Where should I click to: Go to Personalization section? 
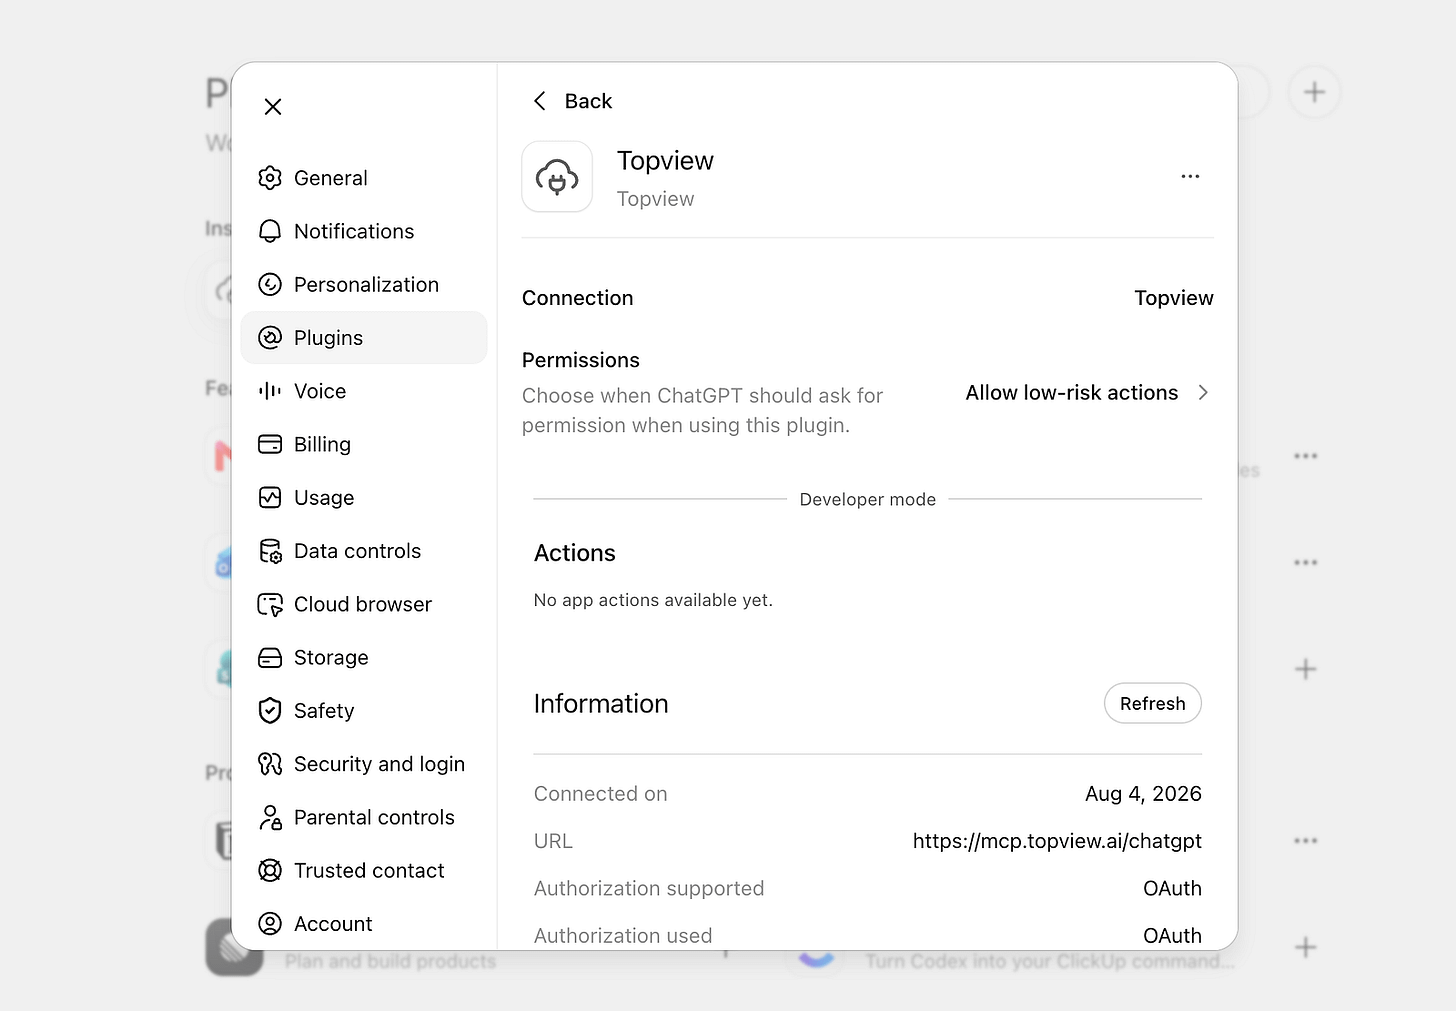[x=364, y=284]
